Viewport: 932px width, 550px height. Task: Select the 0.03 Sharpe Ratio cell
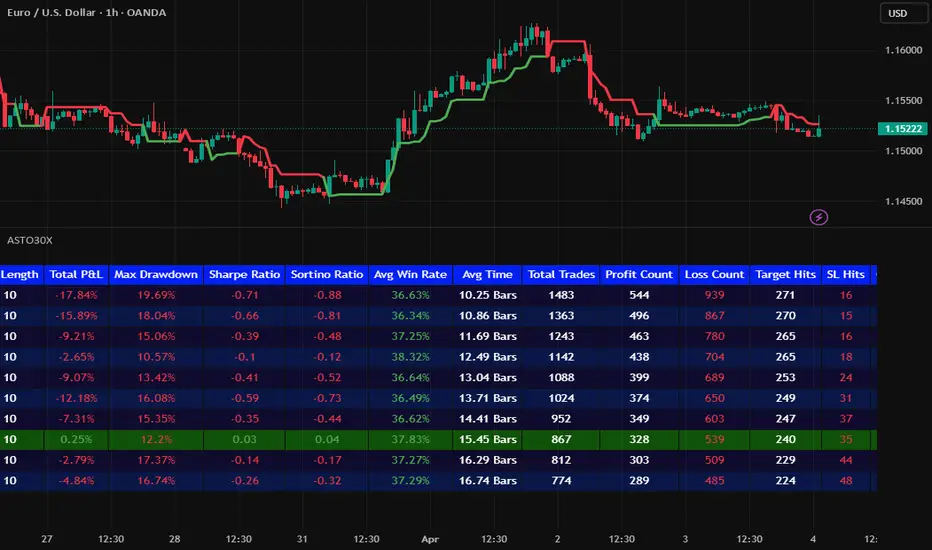244,439
